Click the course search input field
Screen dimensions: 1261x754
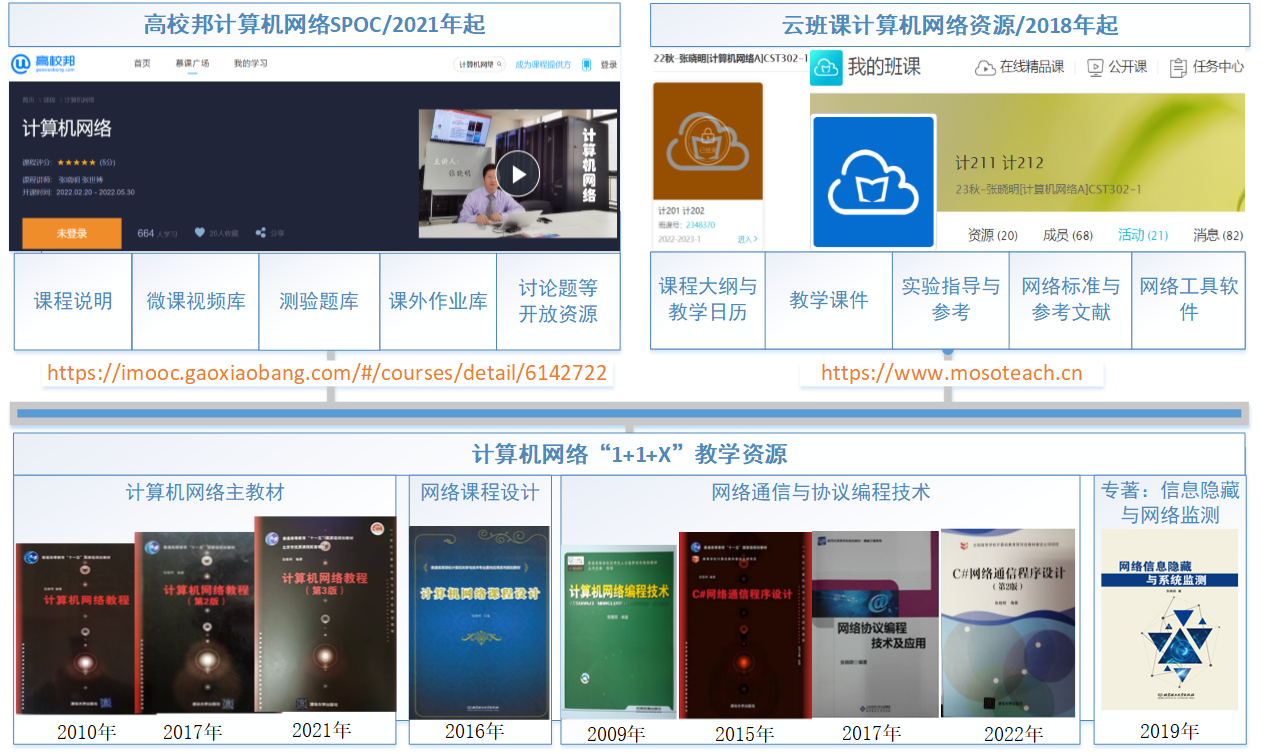478,65
